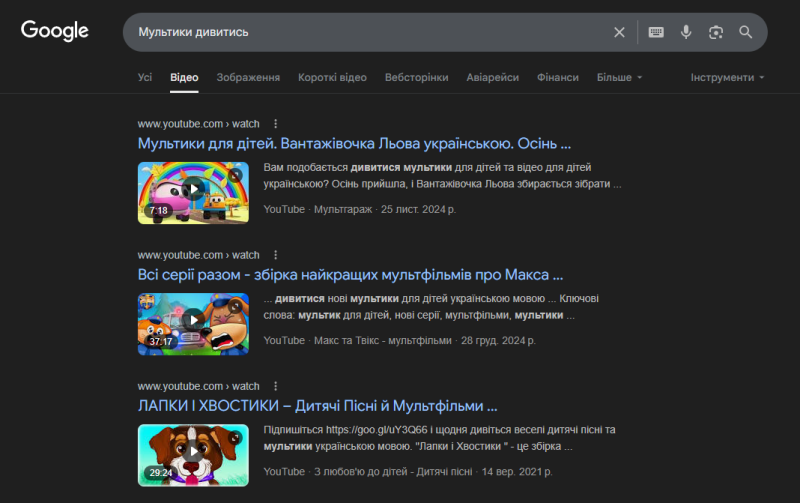Viewport: 800px width, 503px height.
Task: Click the 7:18 duration badge
Action: [x=158, y=210]
